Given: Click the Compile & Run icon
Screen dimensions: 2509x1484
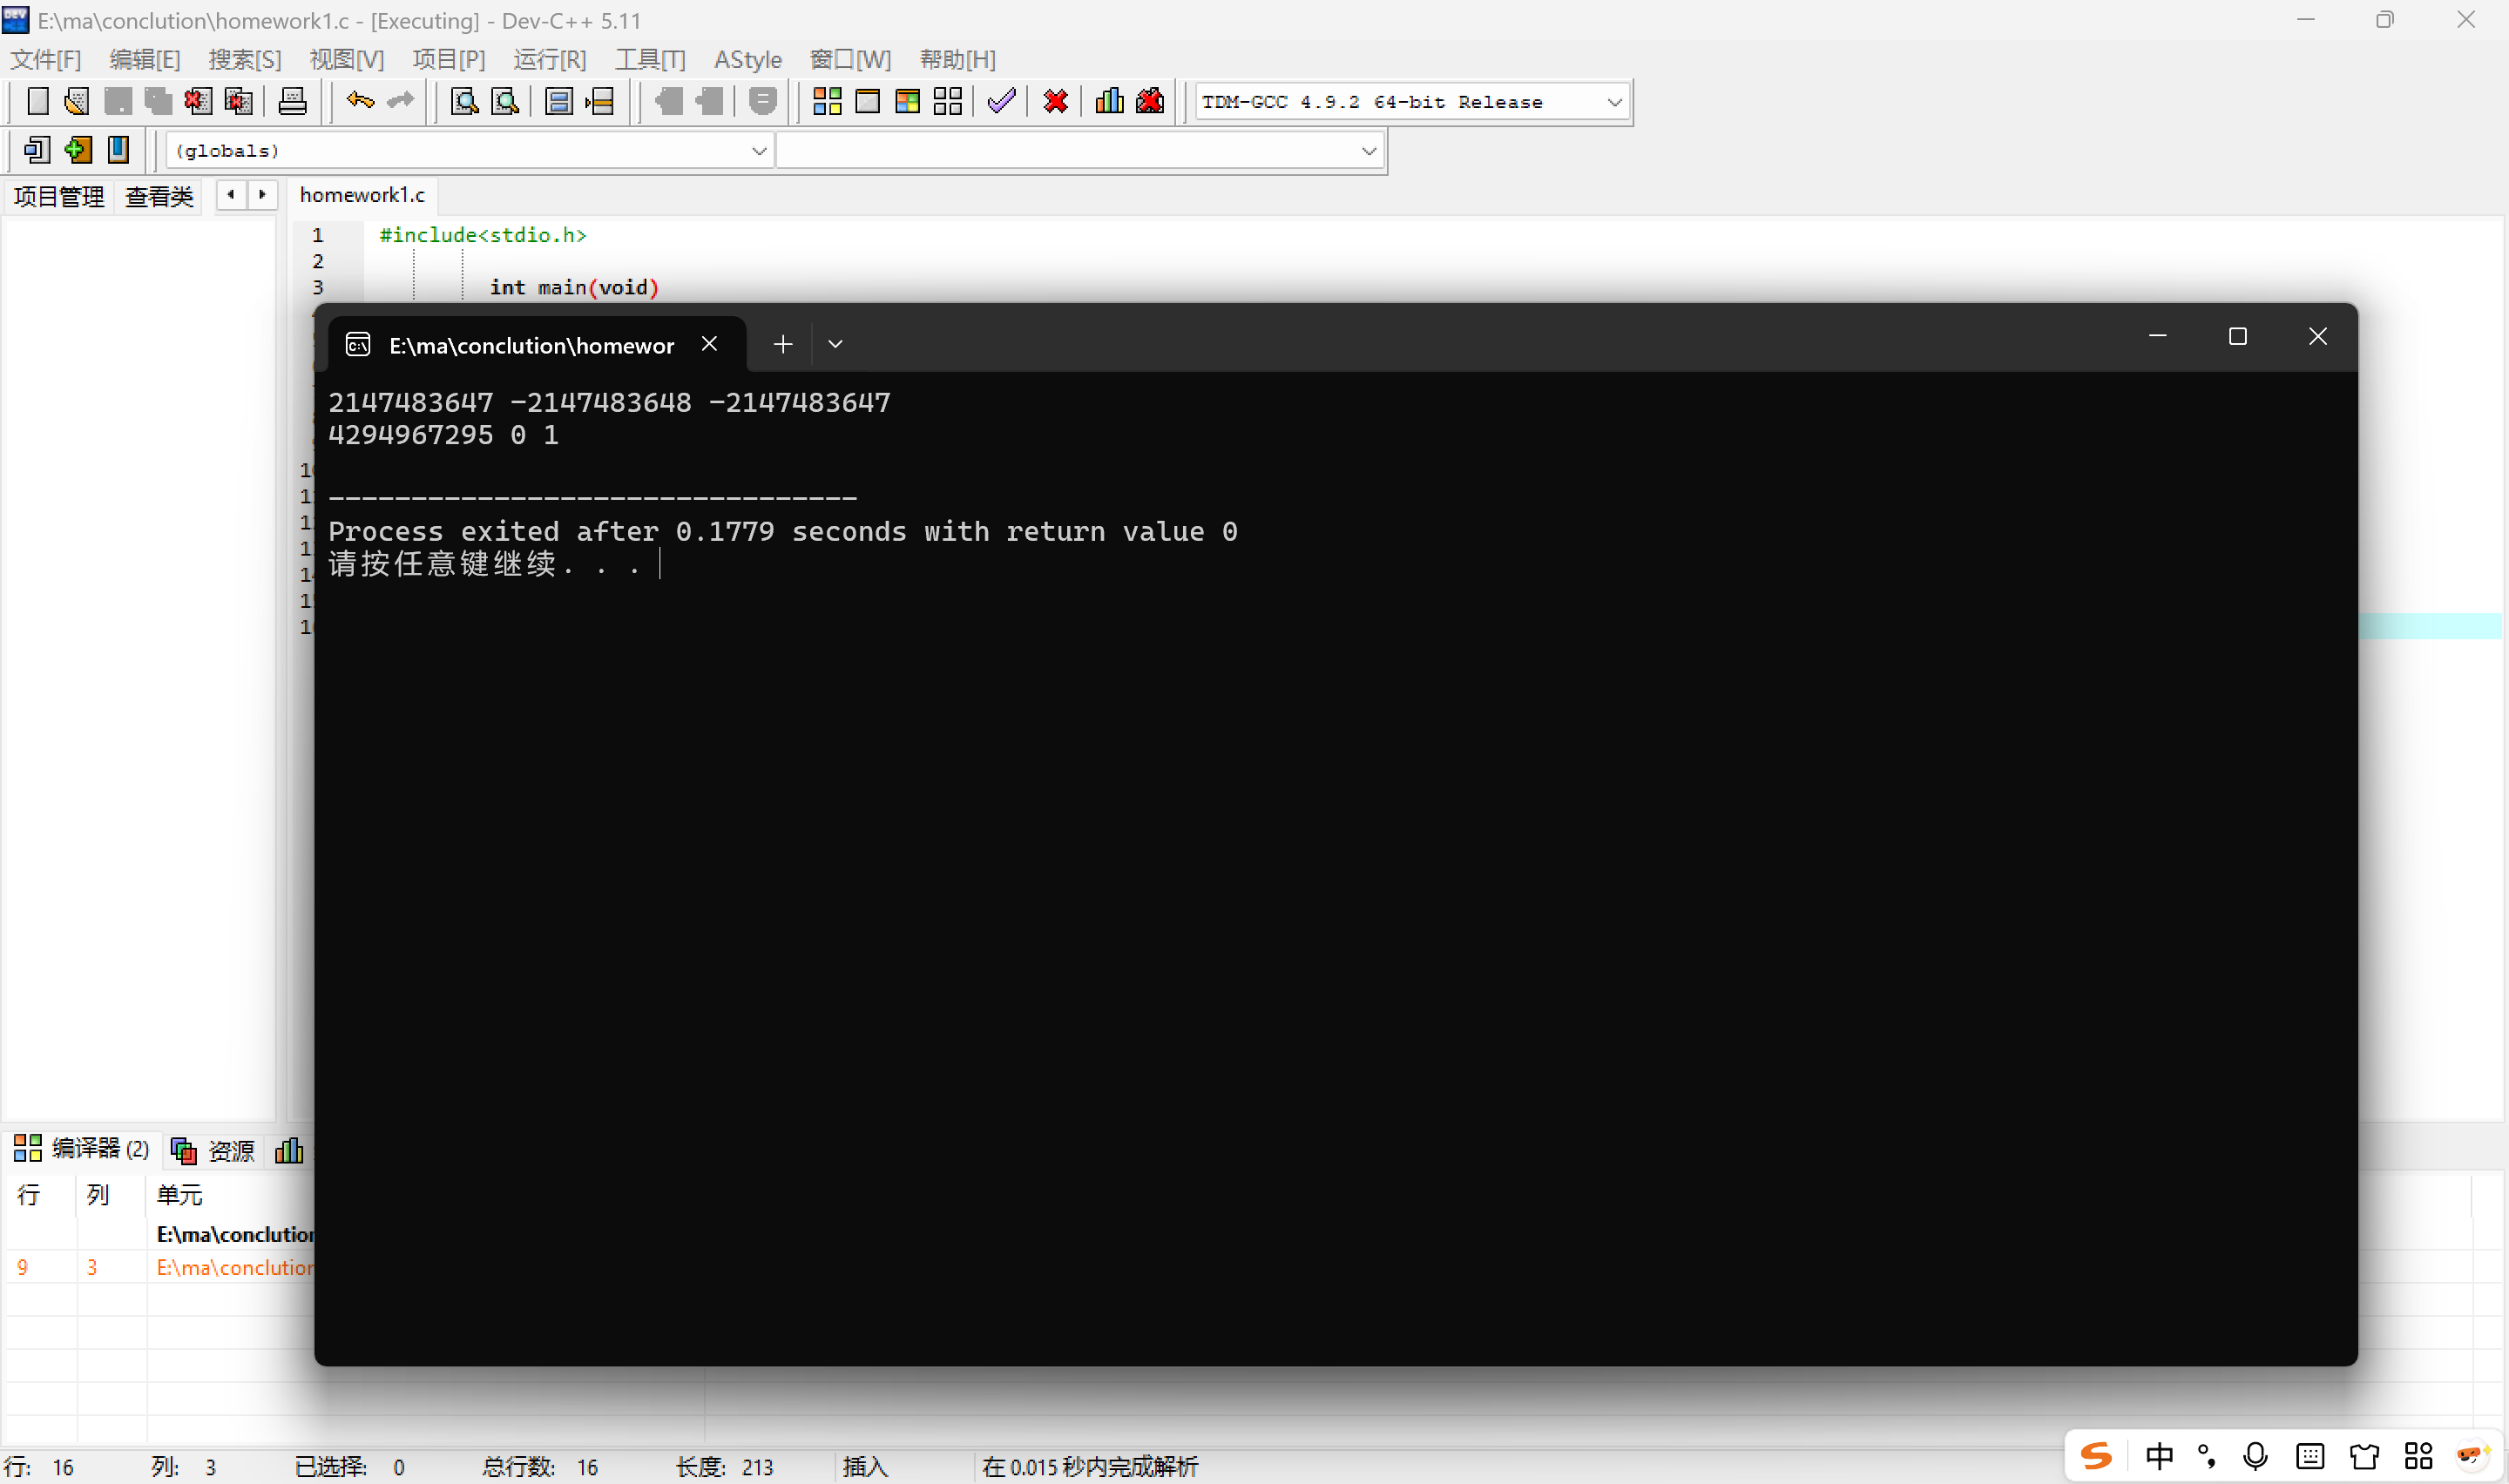Looking at the screenshot, I should 907,101.
